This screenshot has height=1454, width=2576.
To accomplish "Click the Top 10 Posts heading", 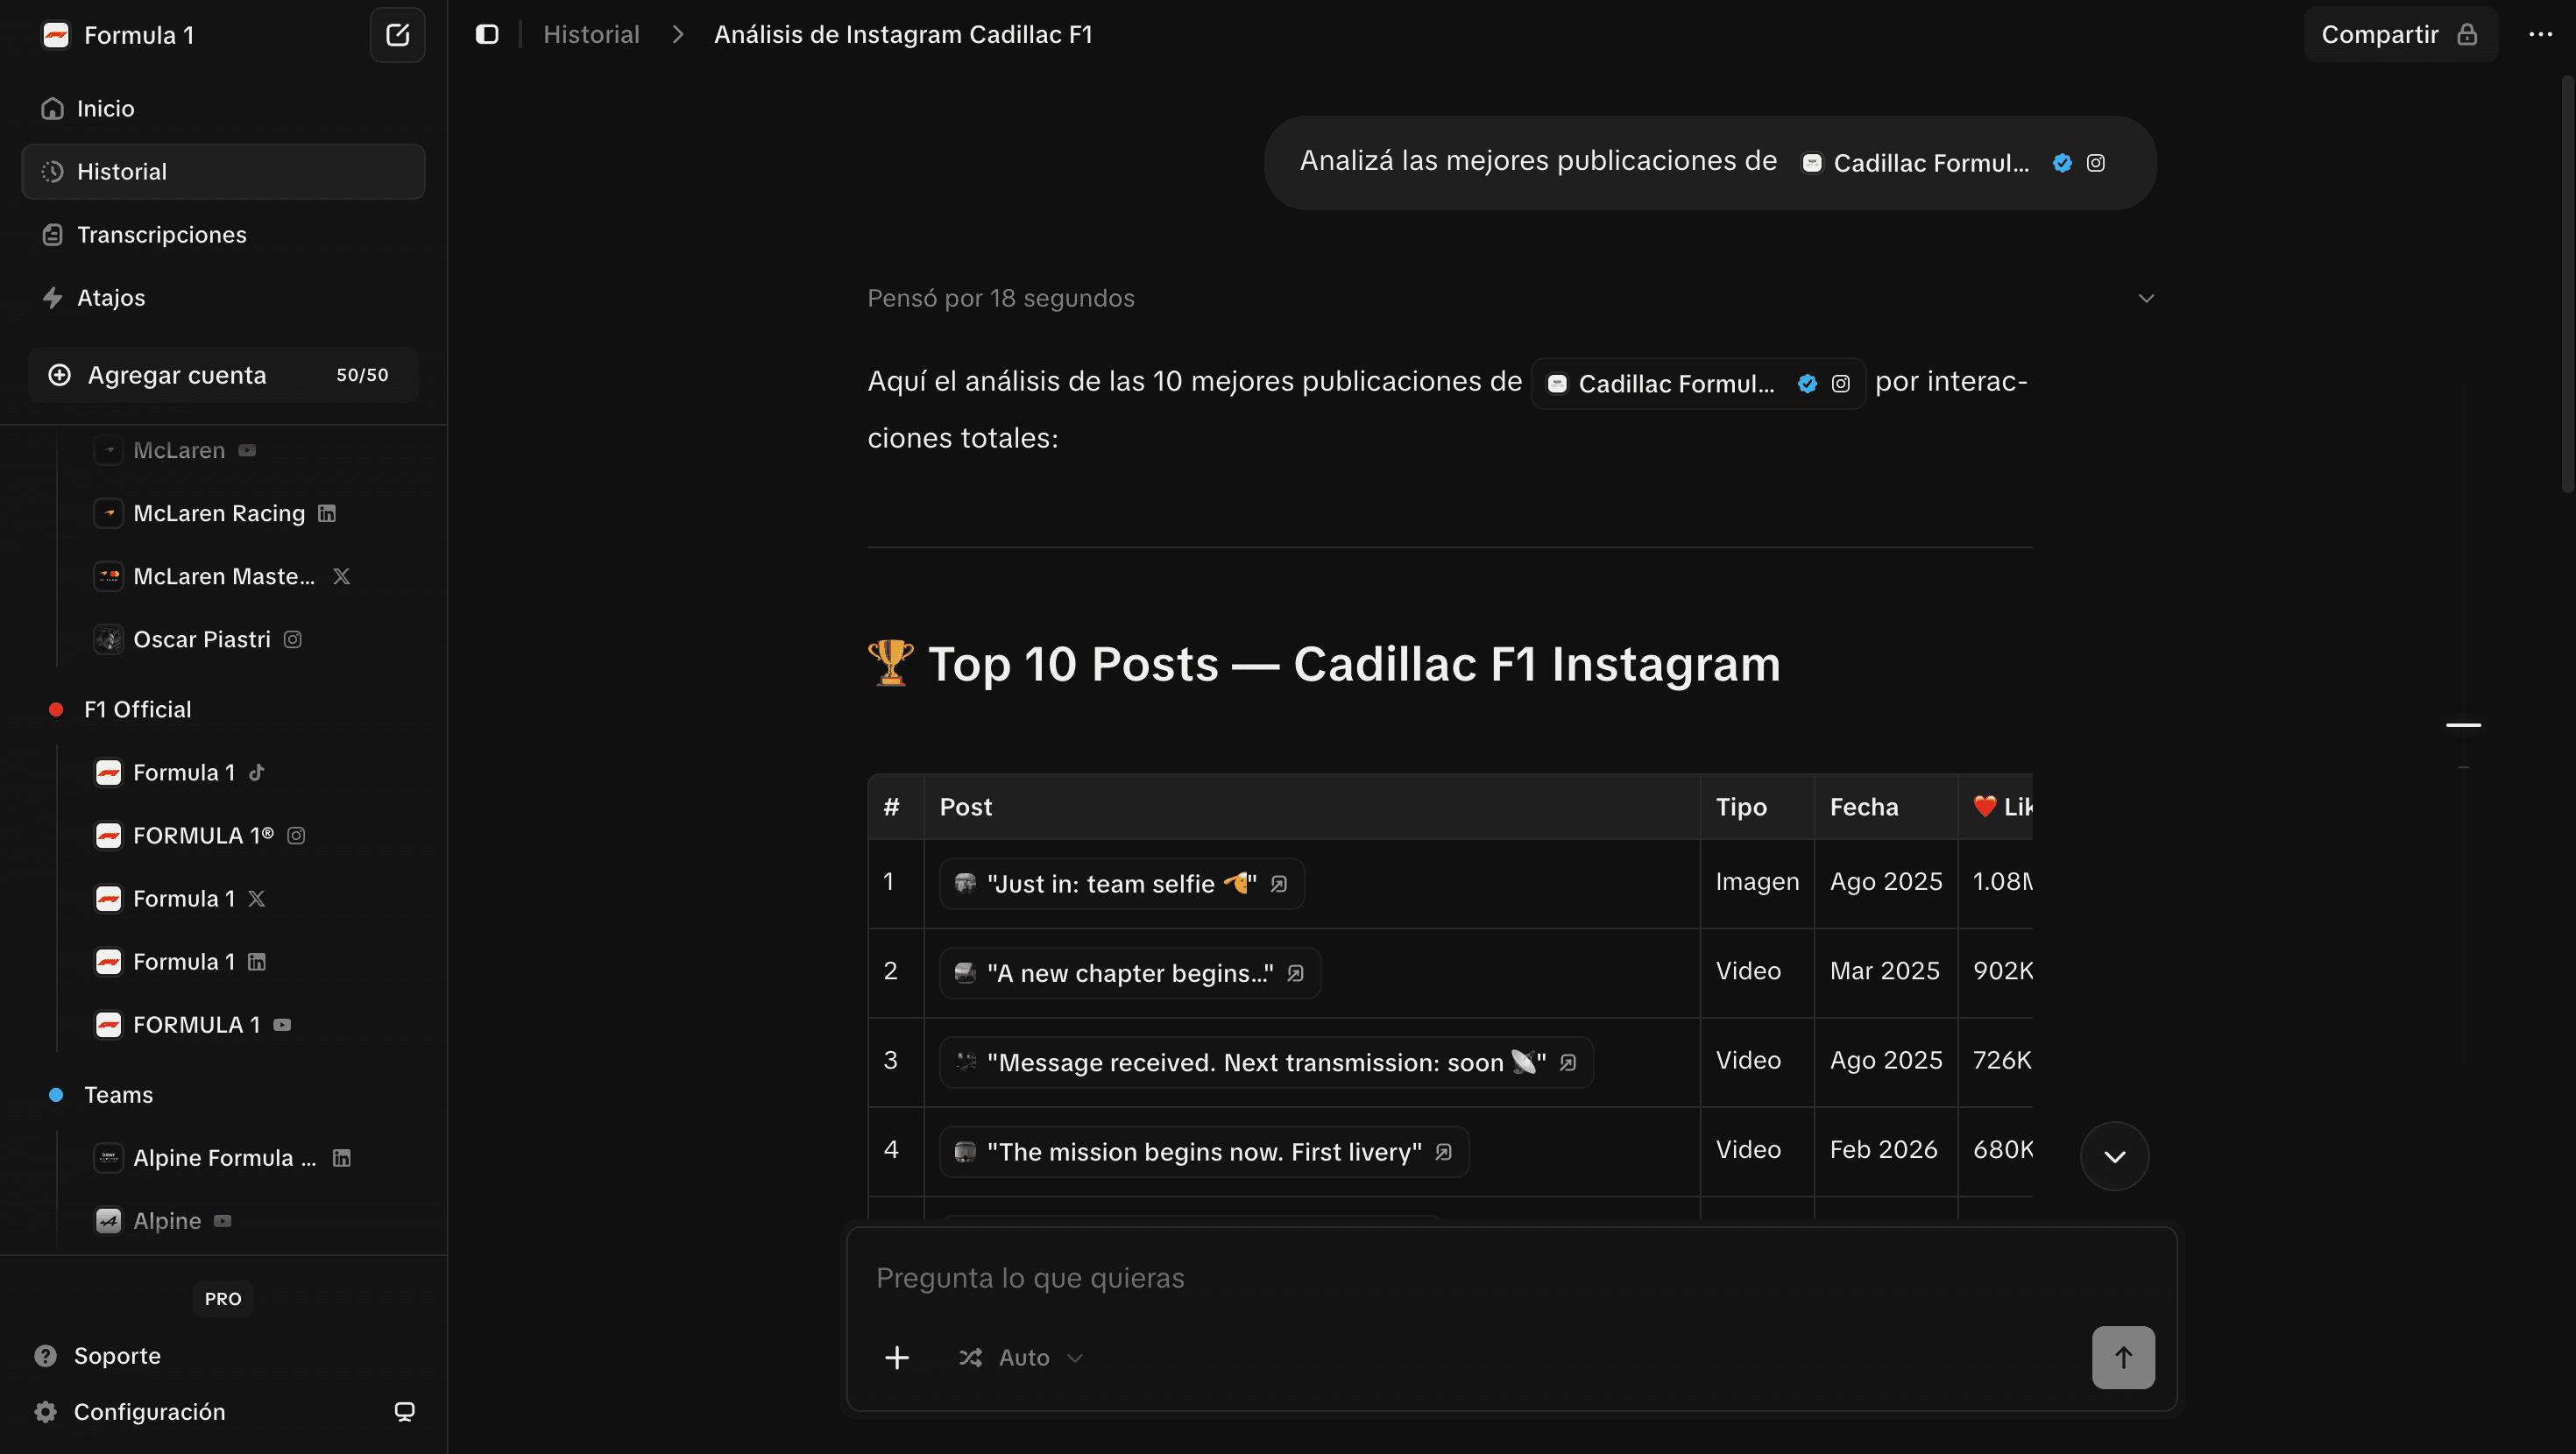I will (1324, 663).
